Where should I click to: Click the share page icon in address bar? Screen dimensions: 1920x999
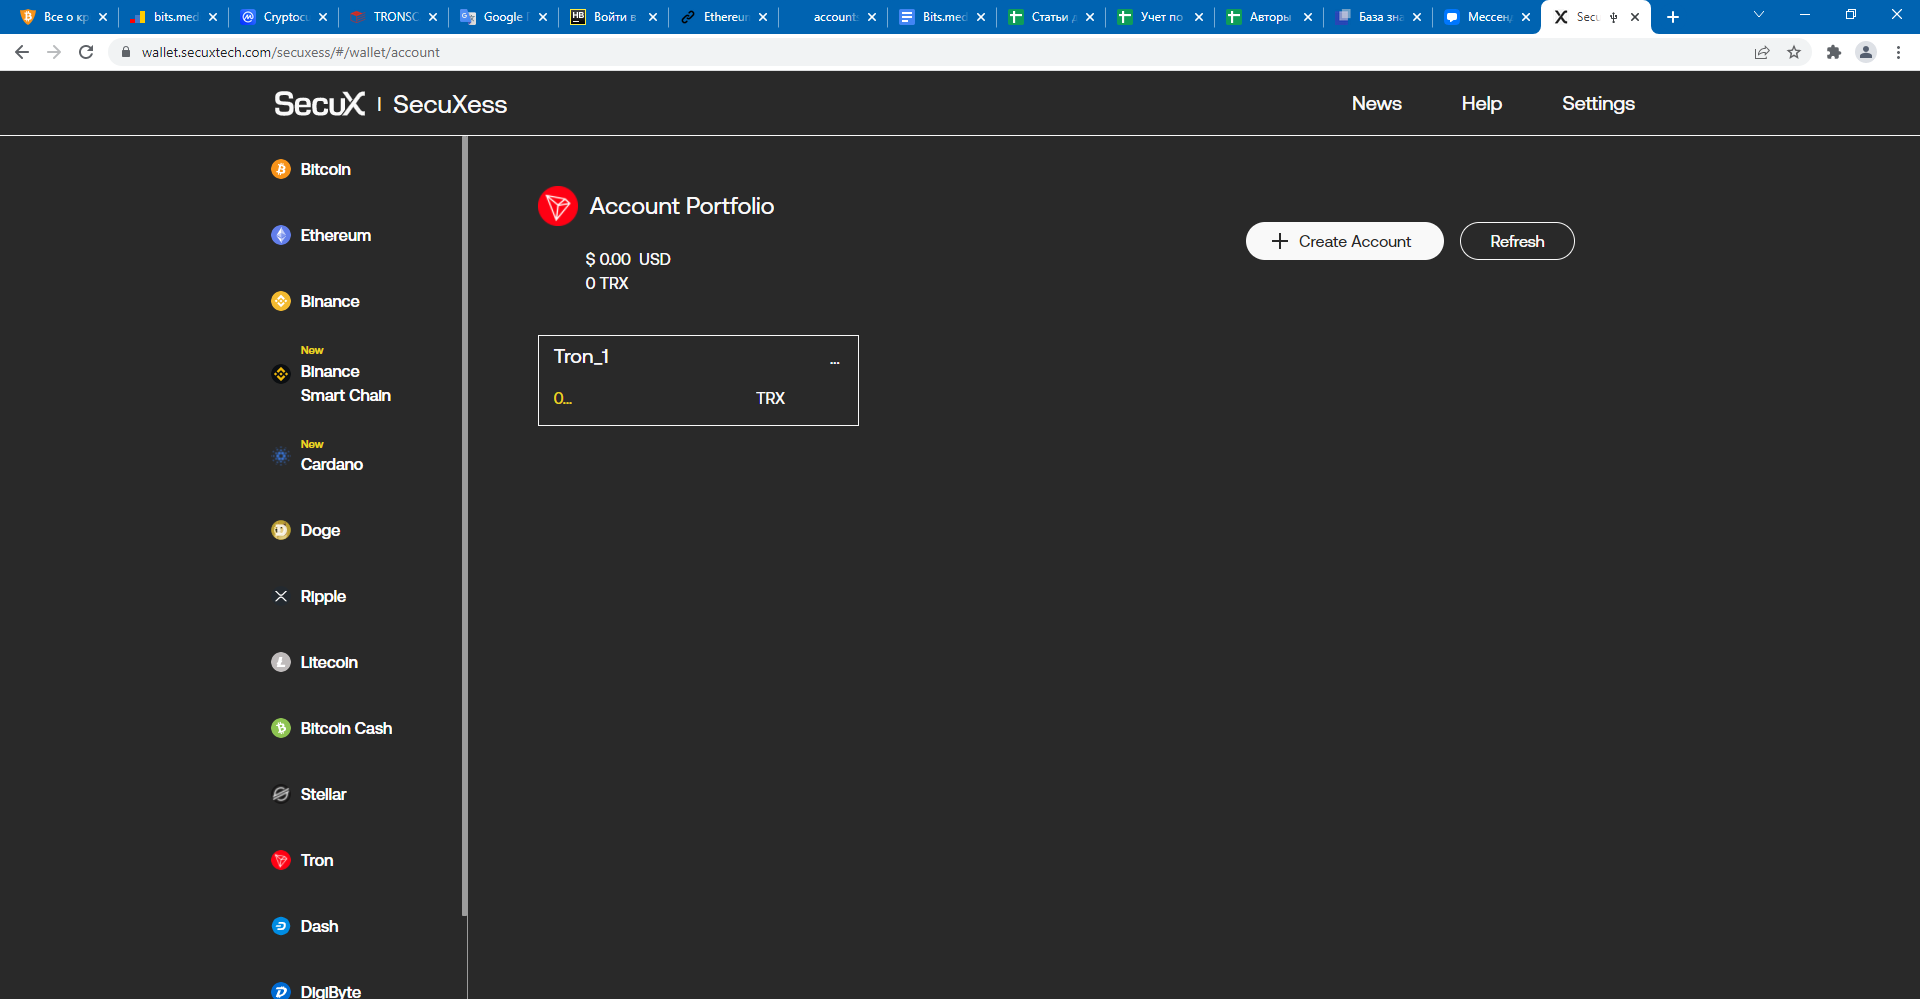(x=1762, y=52)
